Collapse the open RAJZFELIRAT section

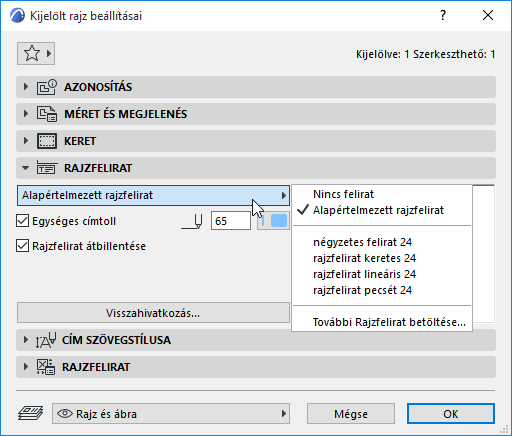[x=26, y=168]
